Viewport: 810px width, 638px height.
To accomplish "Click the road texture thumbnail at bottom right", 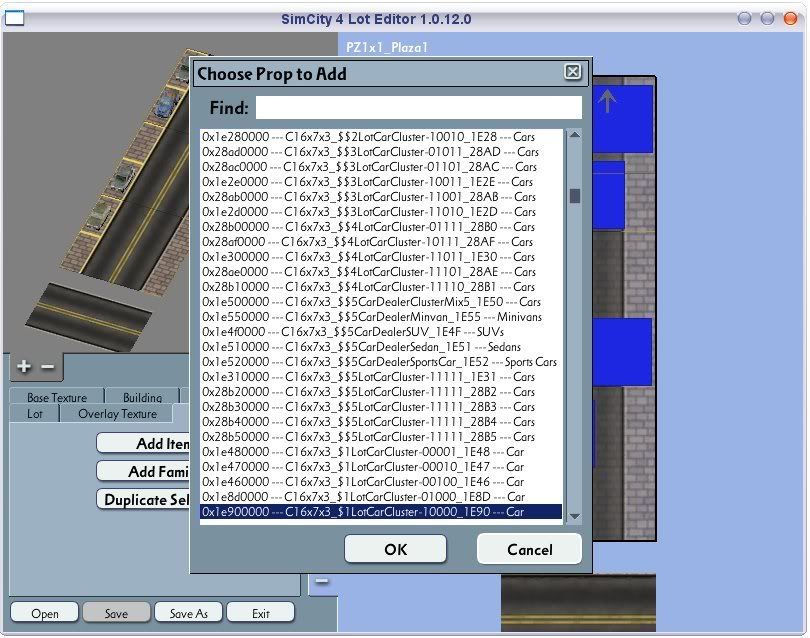I will coord(578,603).
